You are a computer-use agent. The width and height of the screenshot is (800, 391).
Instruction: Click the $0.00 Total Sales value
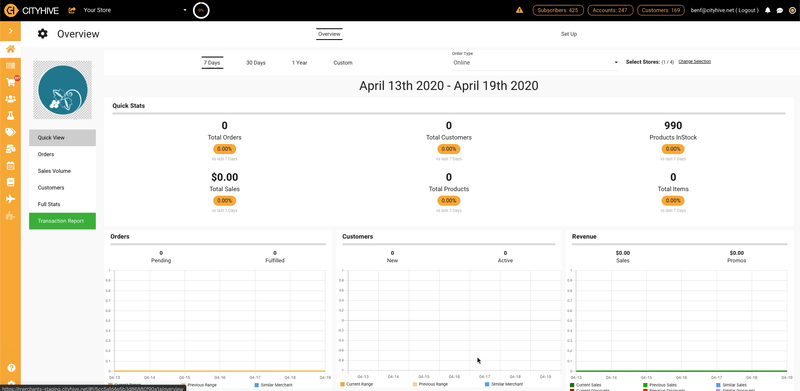(x=224, y=178)
